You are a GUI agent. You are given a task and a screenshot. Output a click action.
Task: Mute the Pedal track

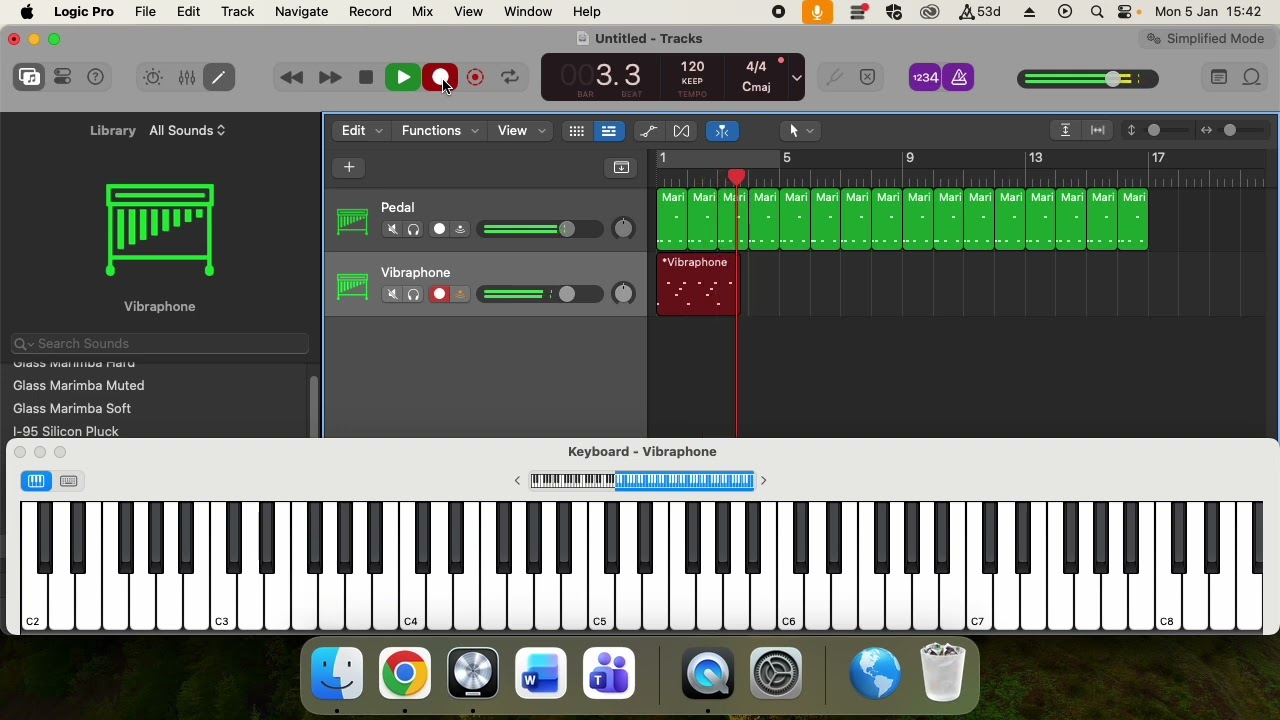392,229
